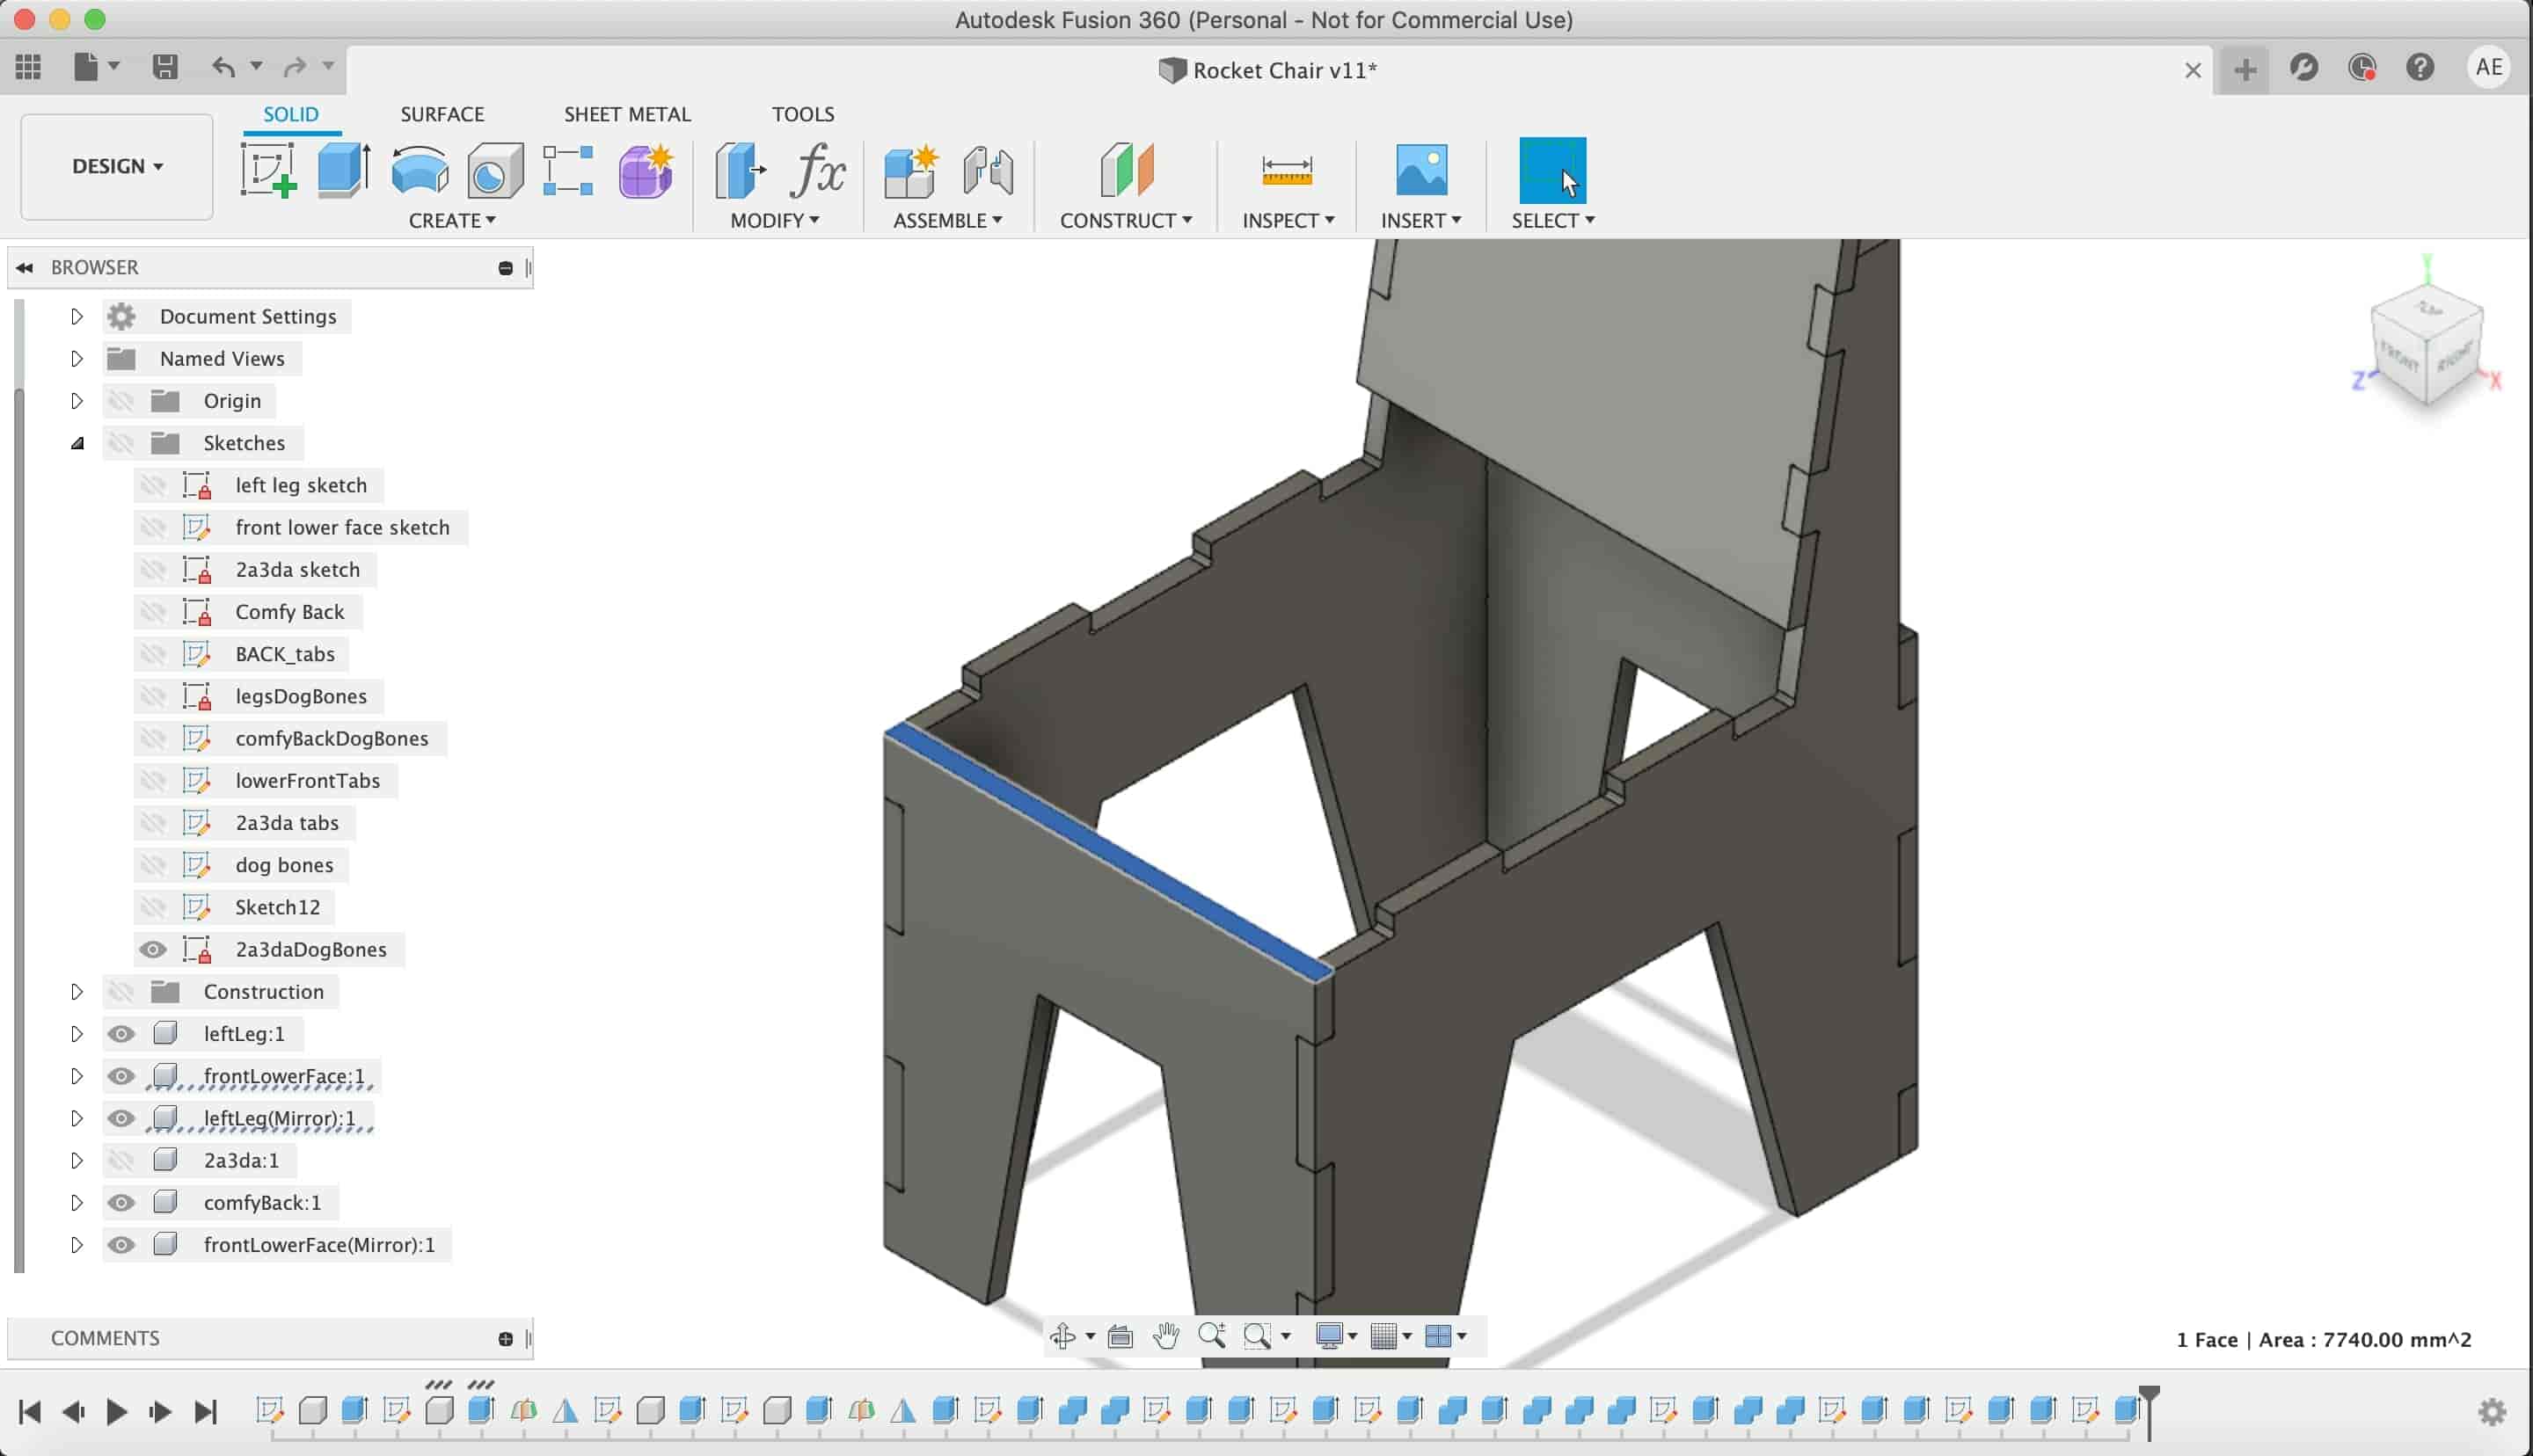Switch to the SOLID tab
Viewport: 2533px width, 1456px height.
[x=291, y=114]
